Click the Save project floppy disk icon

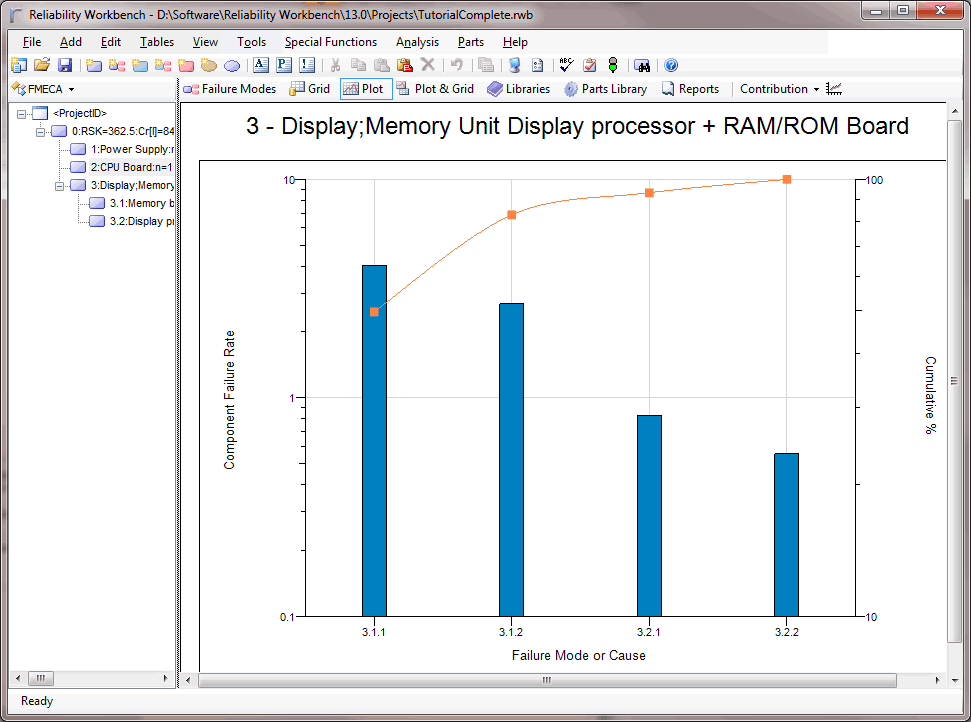(x=65, y=65)
